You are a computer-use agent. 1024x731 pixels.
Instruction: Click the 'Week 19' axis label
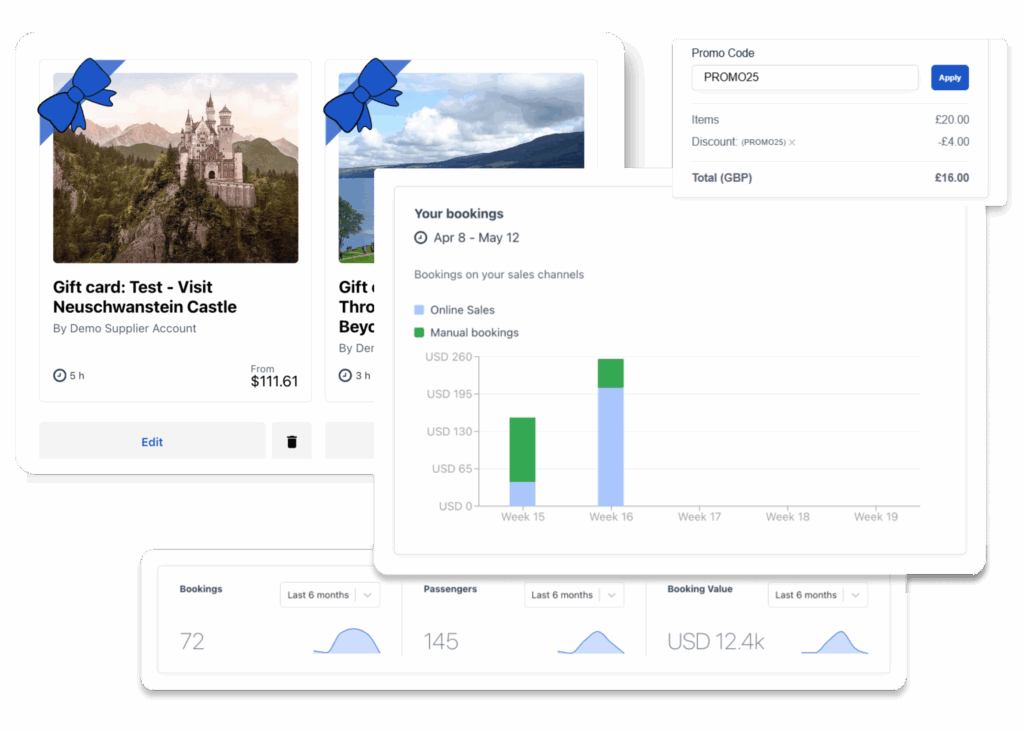[876, 517]
